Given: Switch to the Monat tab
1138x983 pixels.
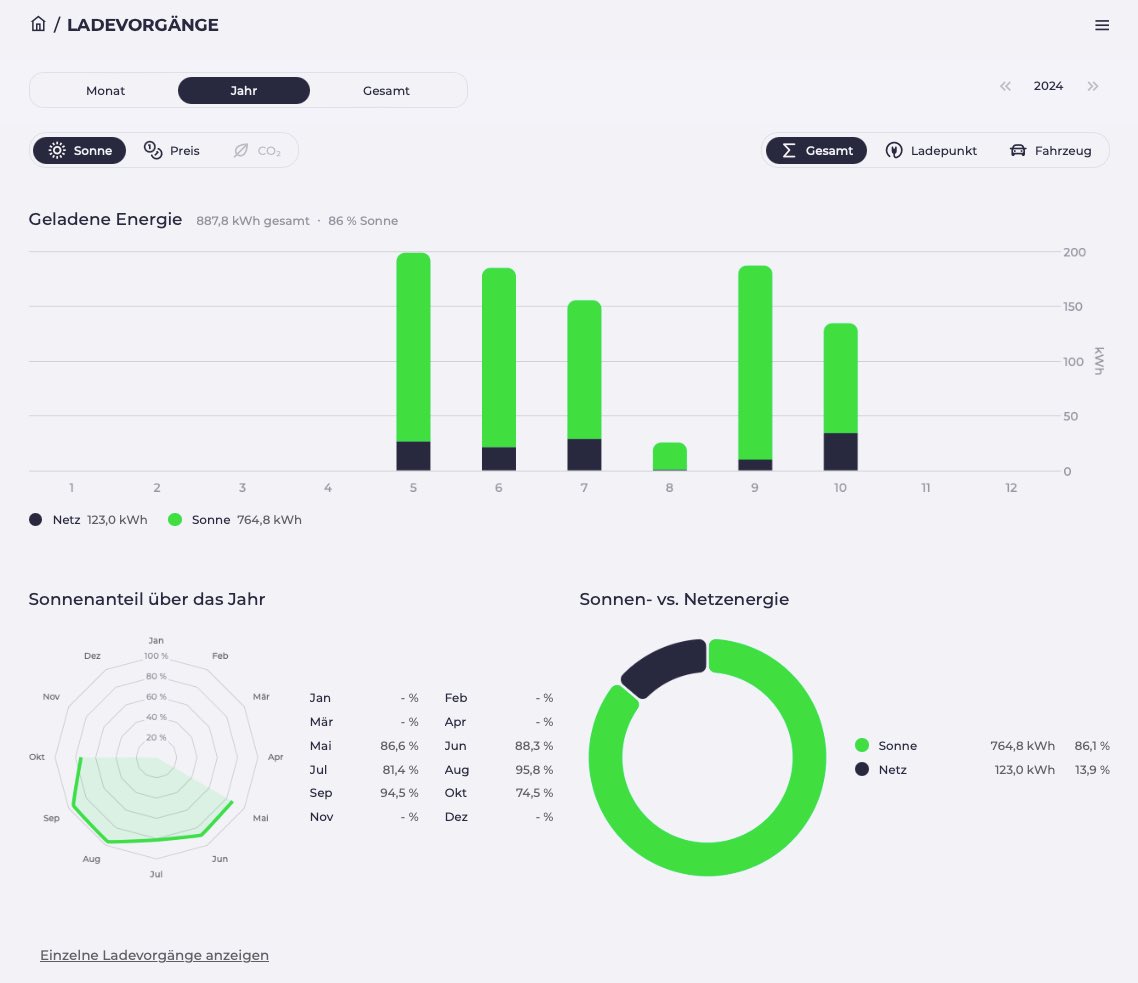Looking at the screenshot, I should tap(105, 91).
